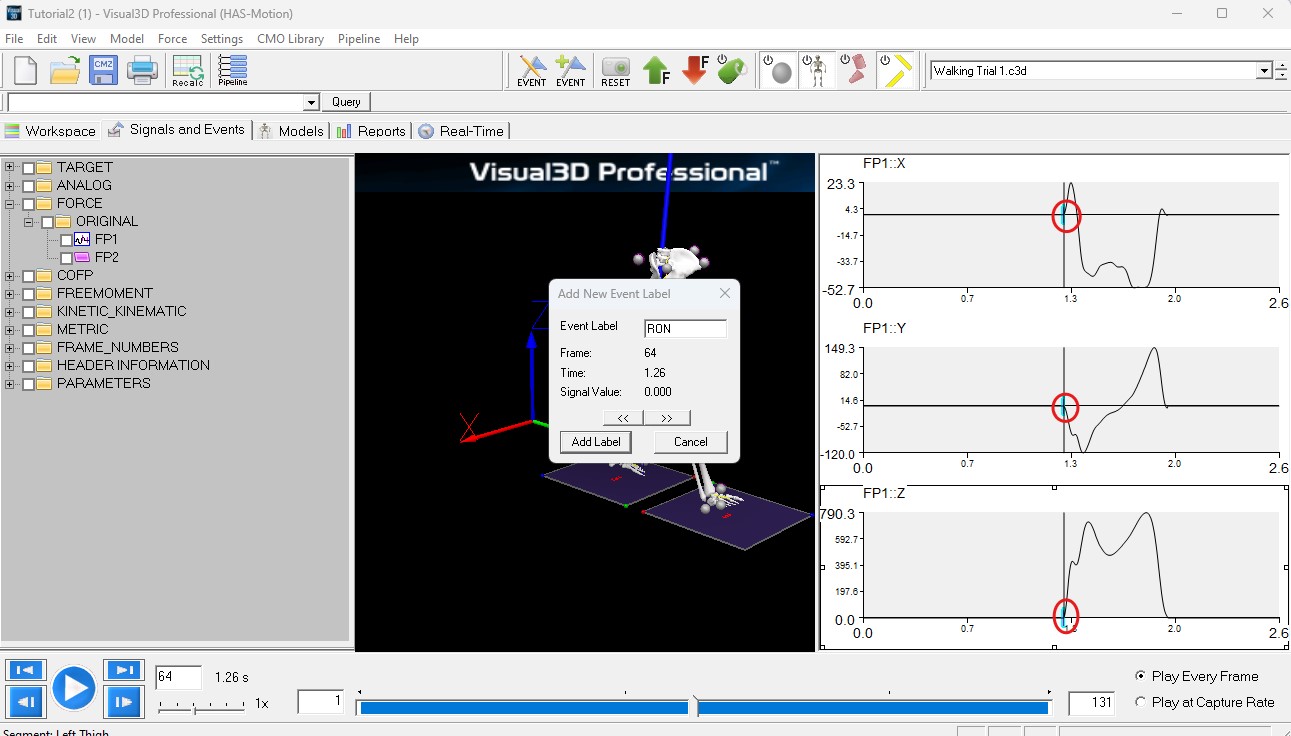The image size is (1291, 736).
Task: Jump to first frame playback button
Action: pos(25,671)
